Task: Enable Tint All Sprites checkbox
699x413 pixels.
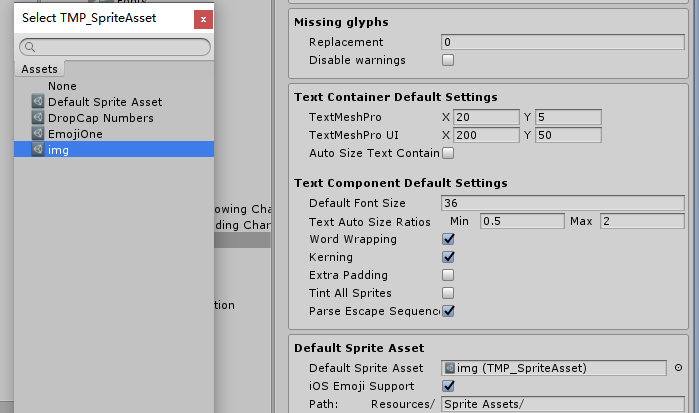Action: coord(448,293)
